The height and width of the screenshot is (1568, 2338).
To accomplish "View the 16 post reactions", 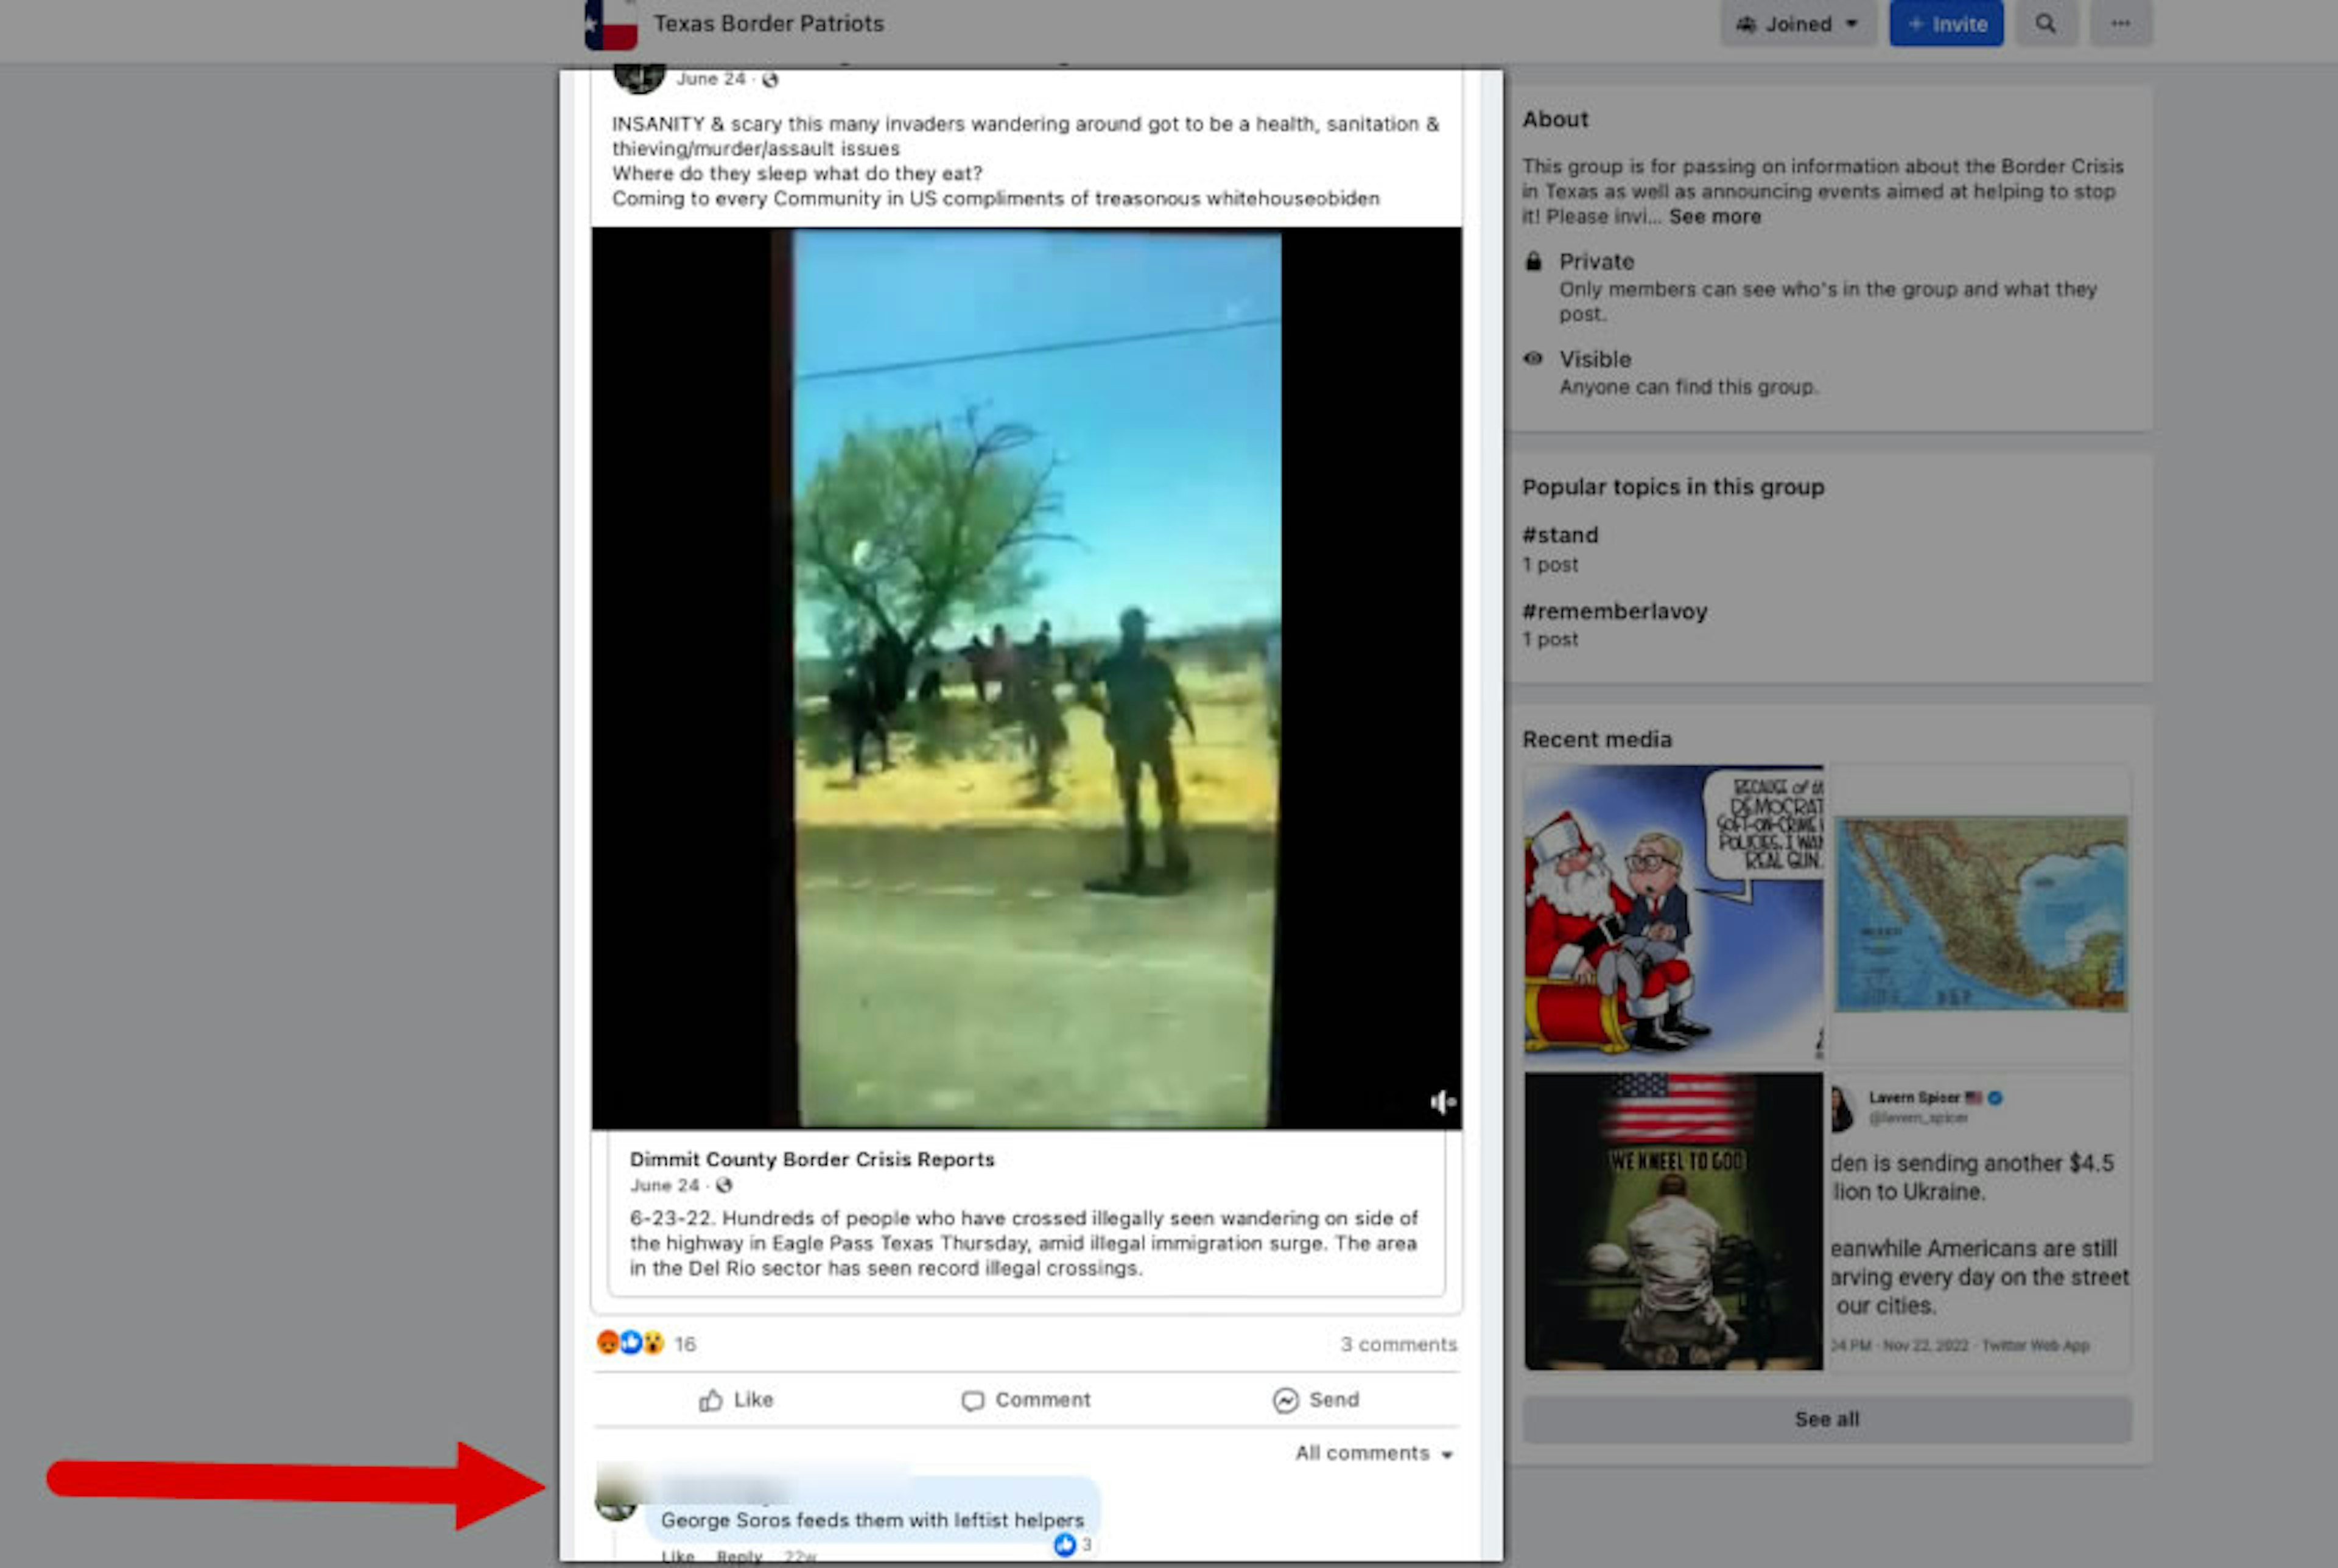I will [646, 1343].
